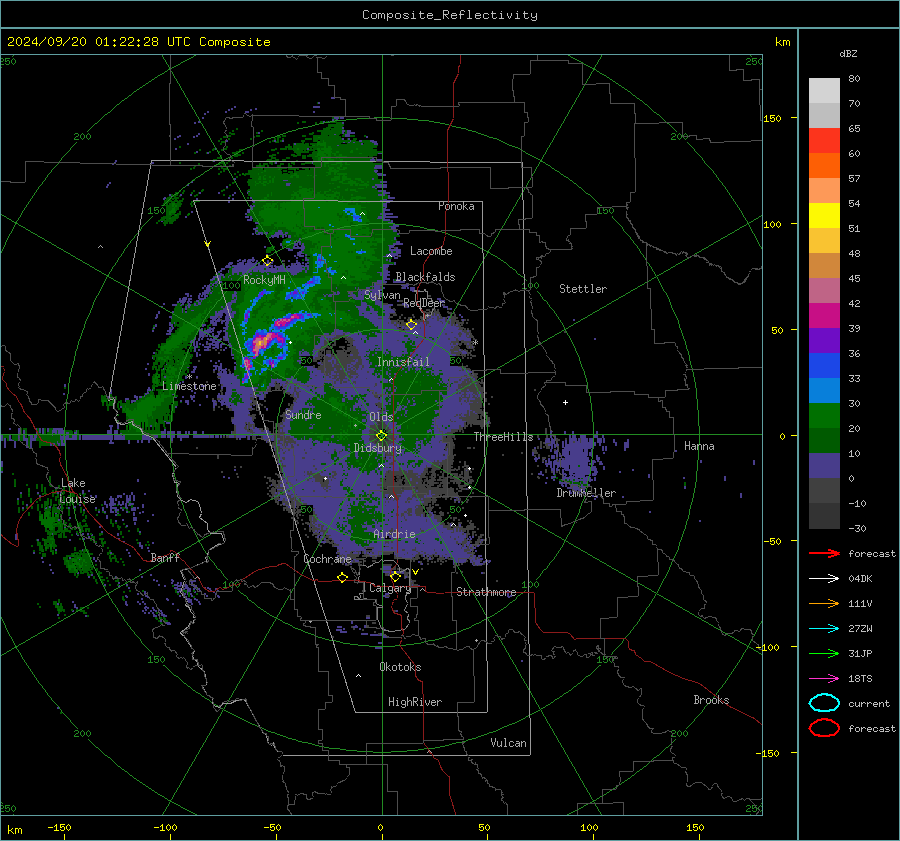Click the Innisfail city label
This screenshot has width=900, height=841.
click(x=403, y=362)
